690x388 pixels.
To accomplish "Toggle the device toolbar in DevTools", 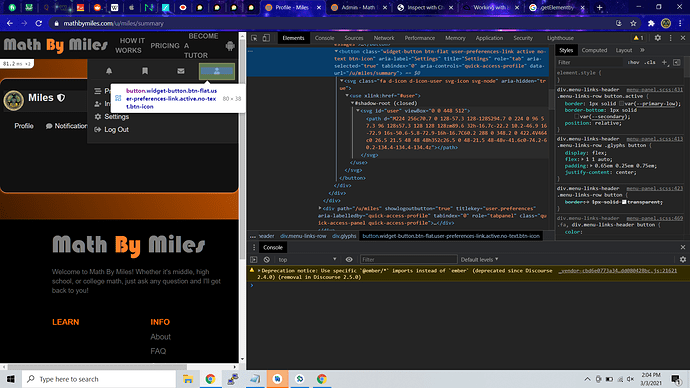I will pos(266,38).
